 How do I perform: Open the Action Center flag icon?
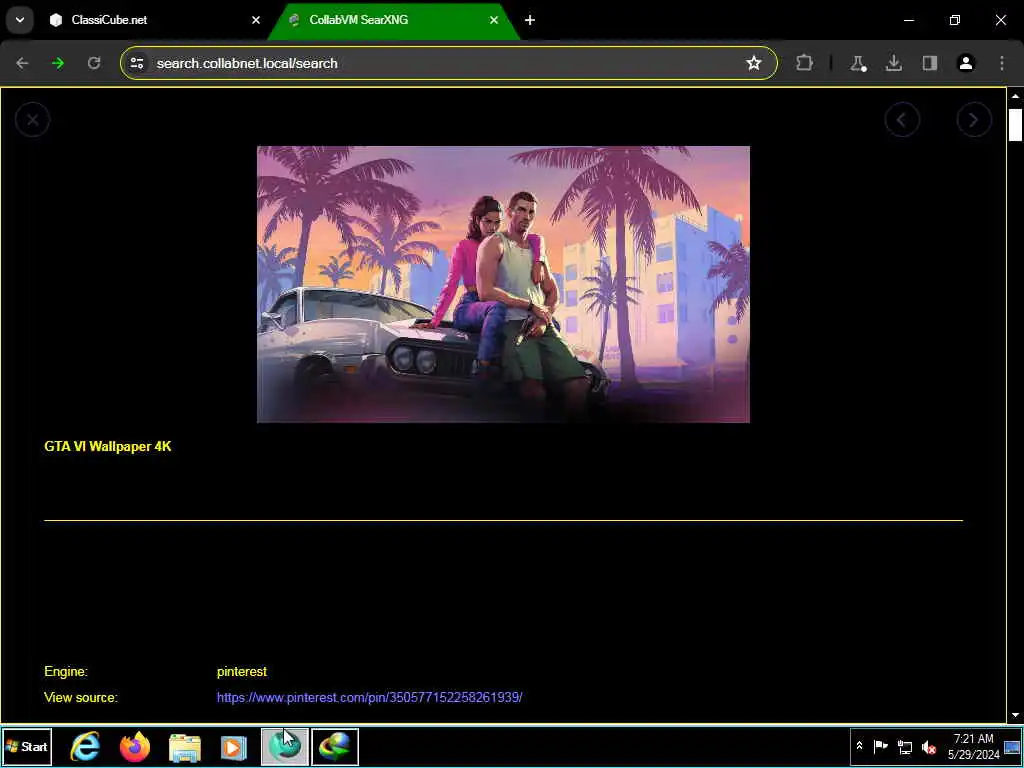click(x=880, y=746)
